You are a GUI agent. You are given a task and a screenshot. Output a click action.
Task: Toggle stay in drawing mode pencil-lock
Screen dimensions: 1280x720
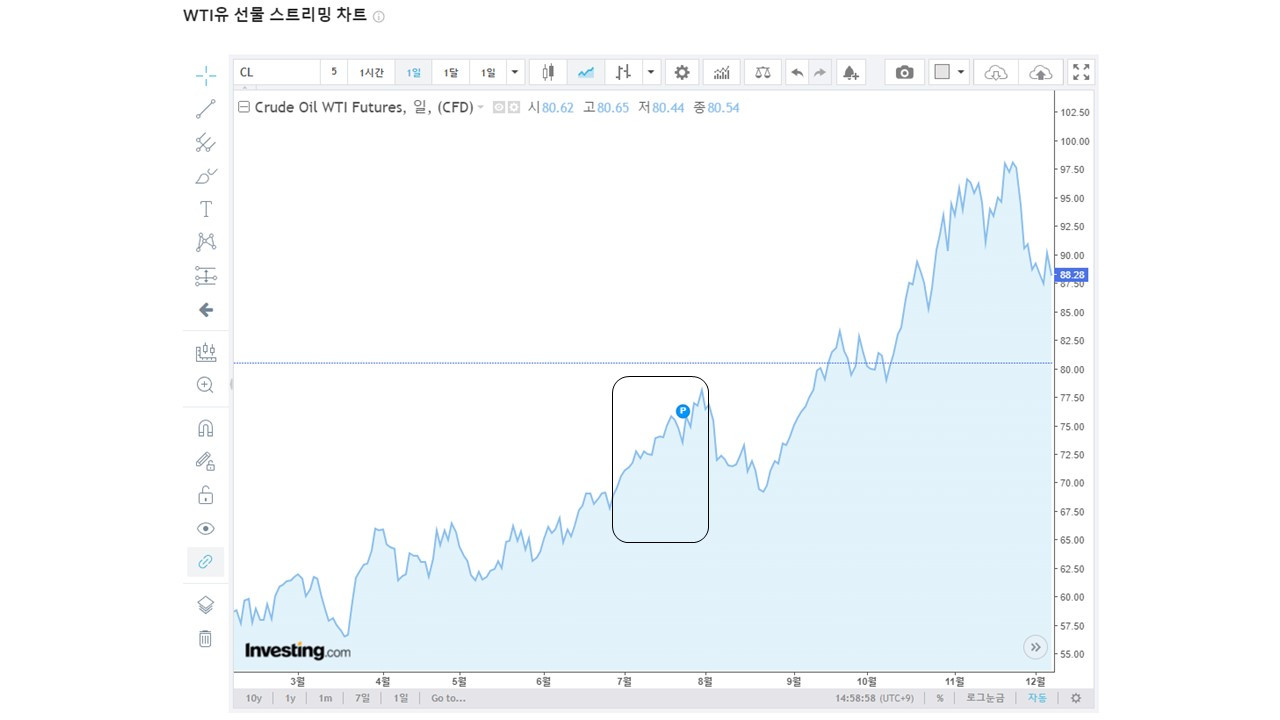[x=205, y=461]
